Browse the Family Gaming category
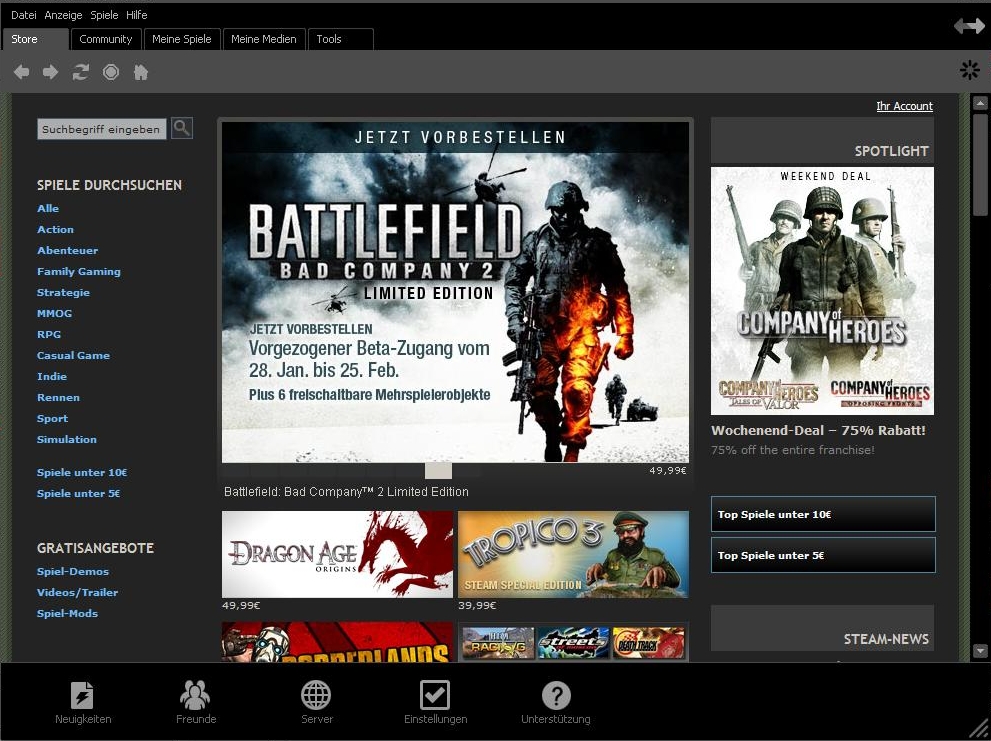The width and height of the screenshot is (991, 741). 79,272
